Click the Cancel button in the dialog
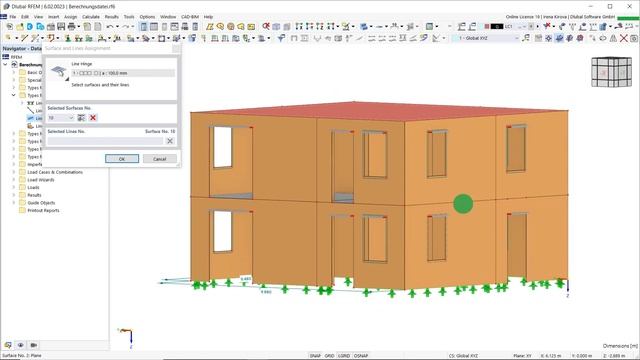 pos(160,159)
